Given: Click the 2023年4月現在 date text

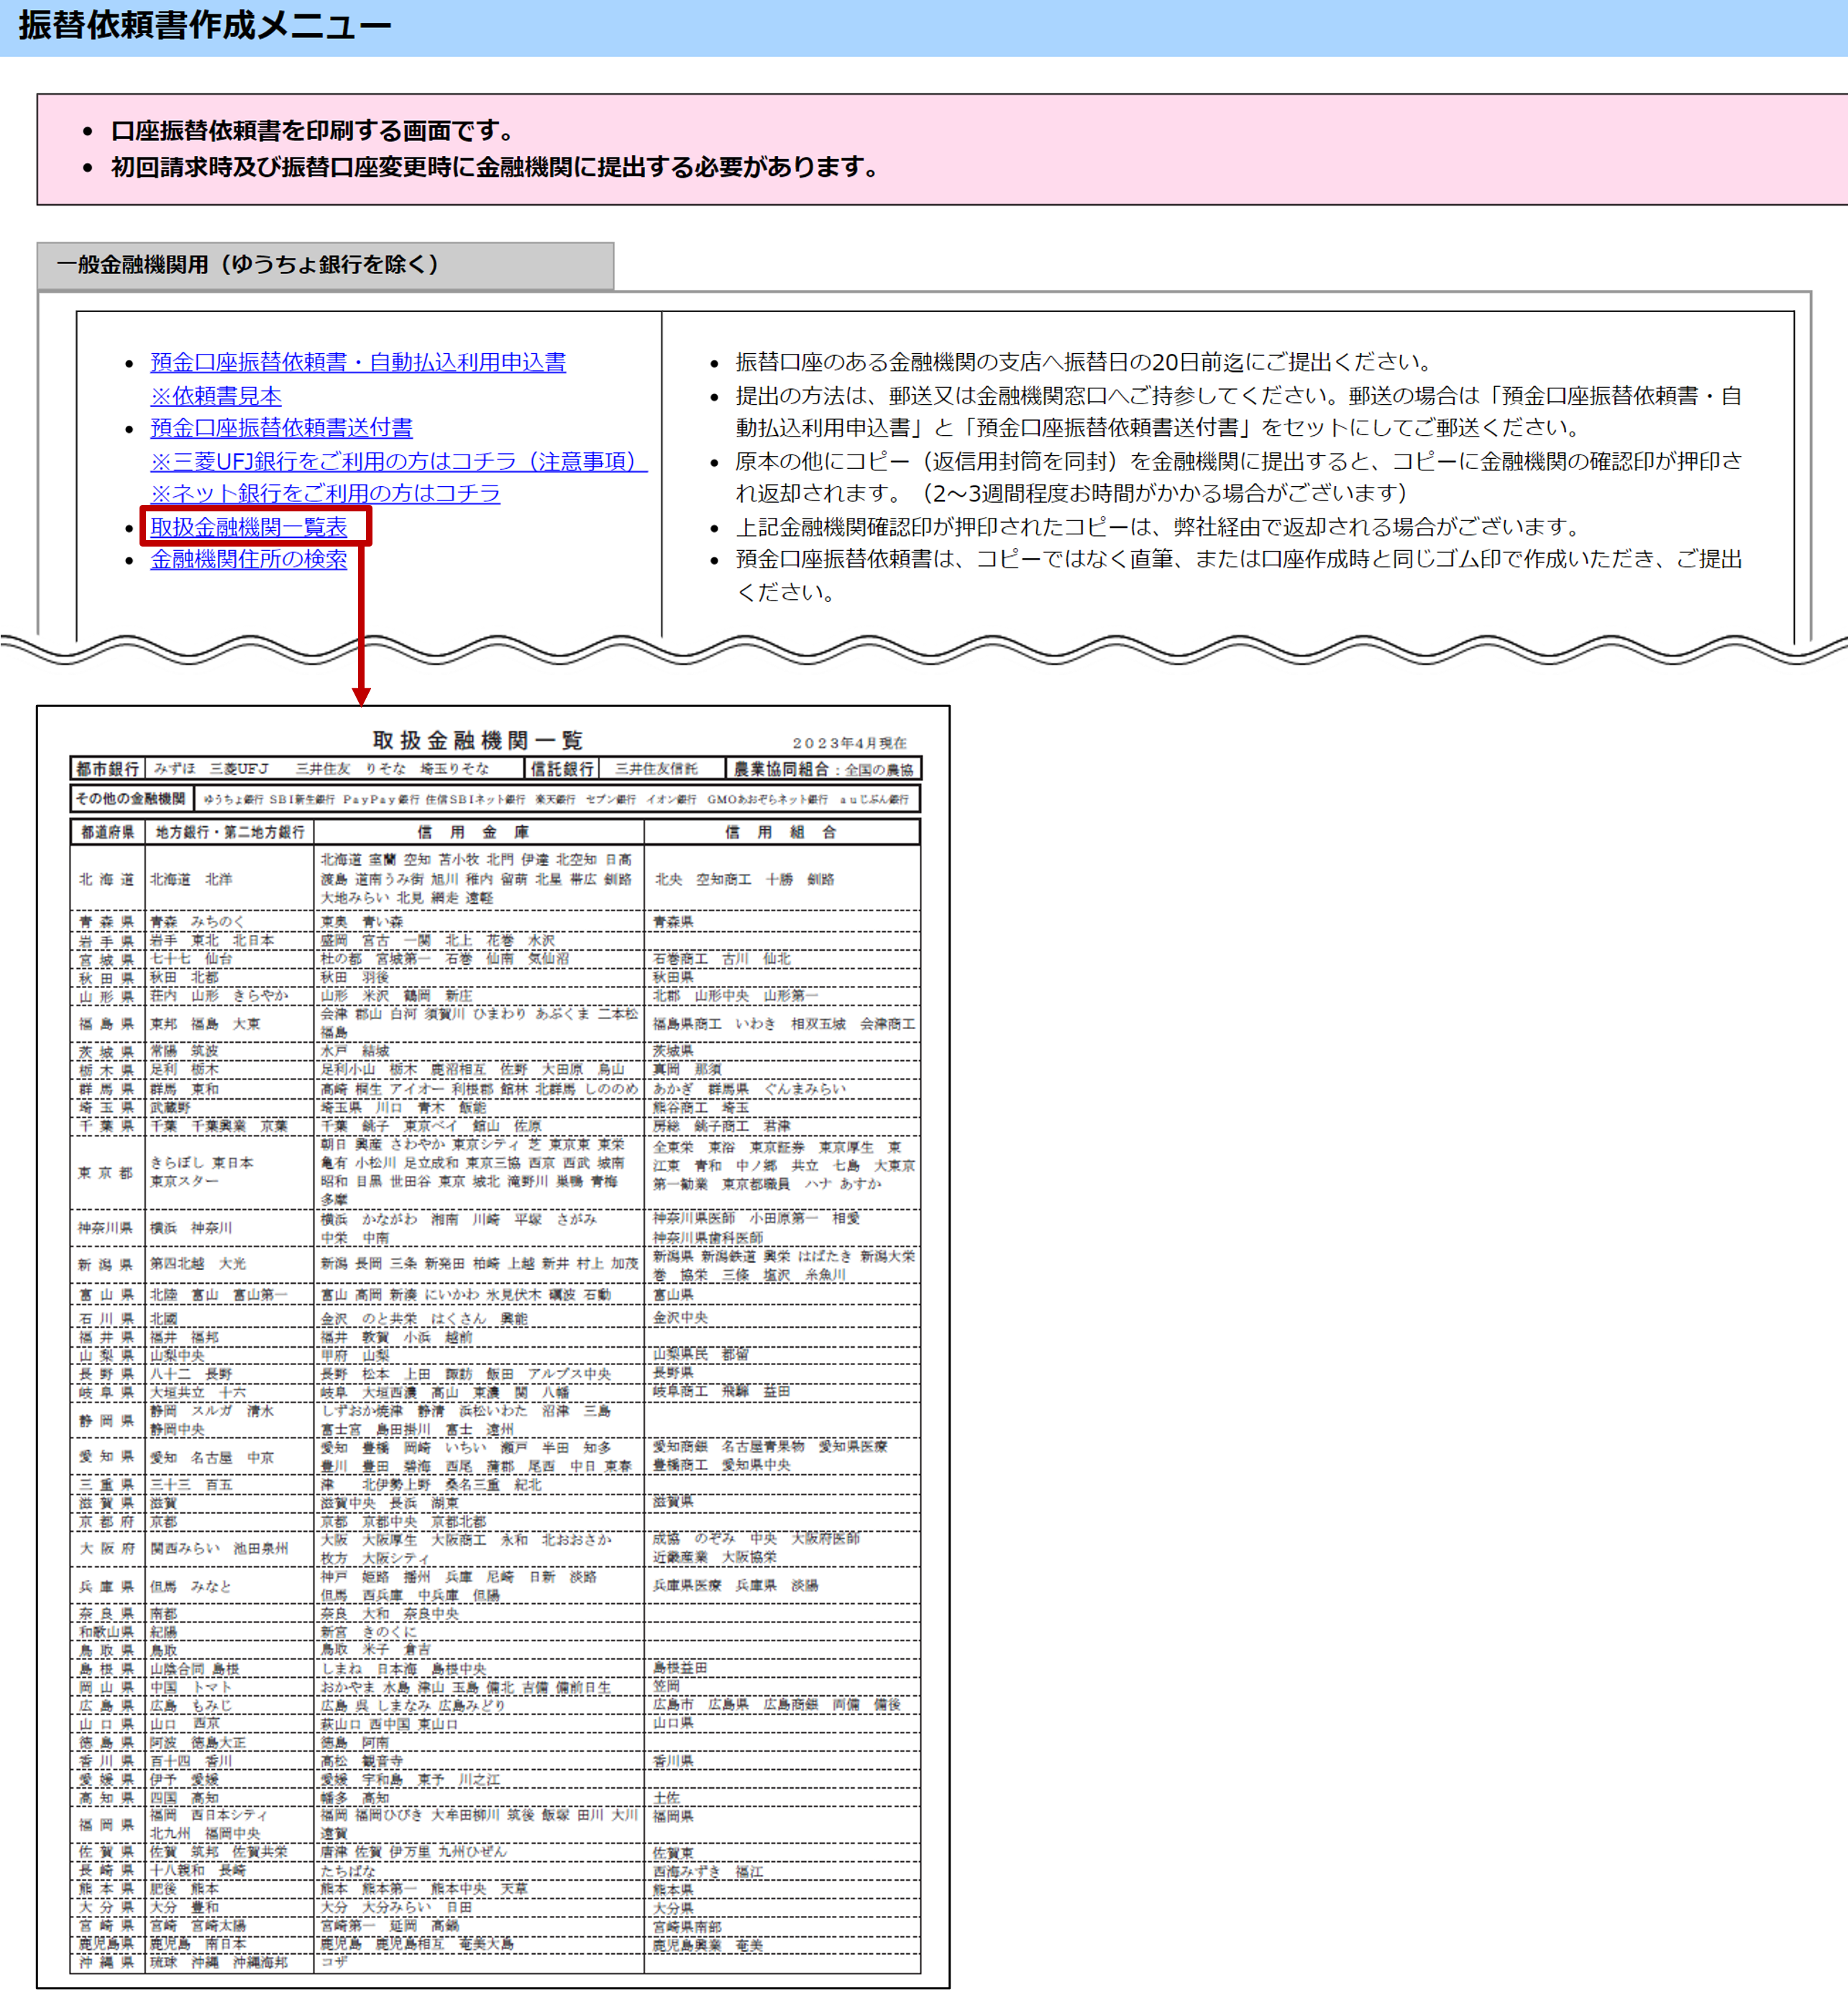Looking at the screenshot, I should point(849,743).
